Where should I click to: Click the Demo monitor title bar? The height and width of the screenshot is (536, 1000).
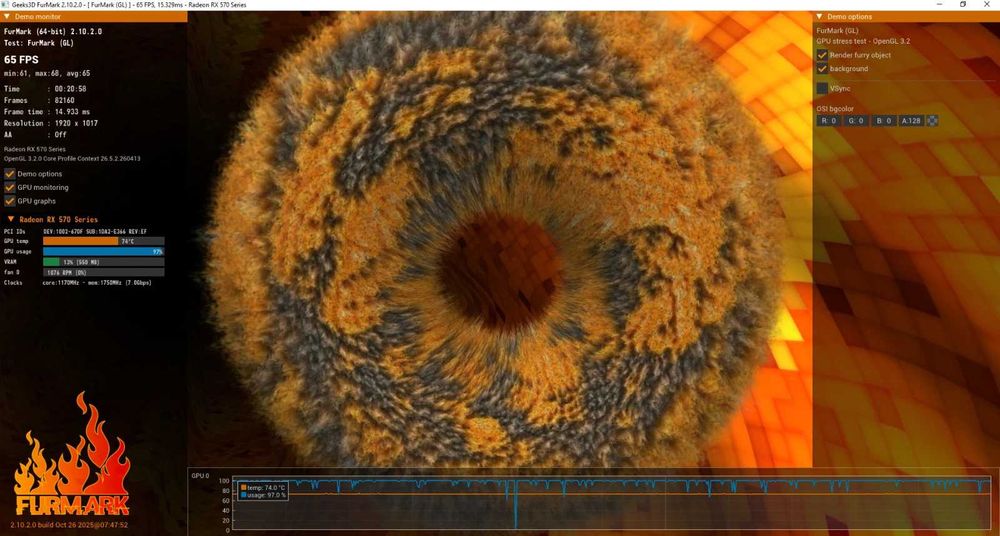click(x=94, y=17)
